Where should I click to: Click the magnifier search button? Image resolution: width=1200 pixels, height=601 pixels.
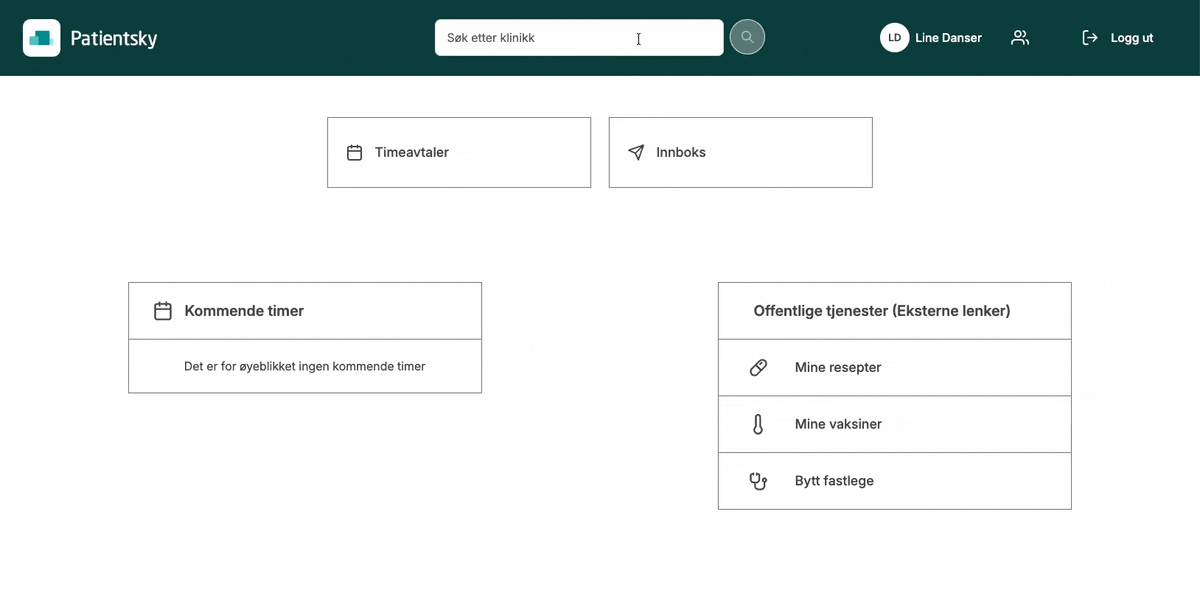coord(747,37)
